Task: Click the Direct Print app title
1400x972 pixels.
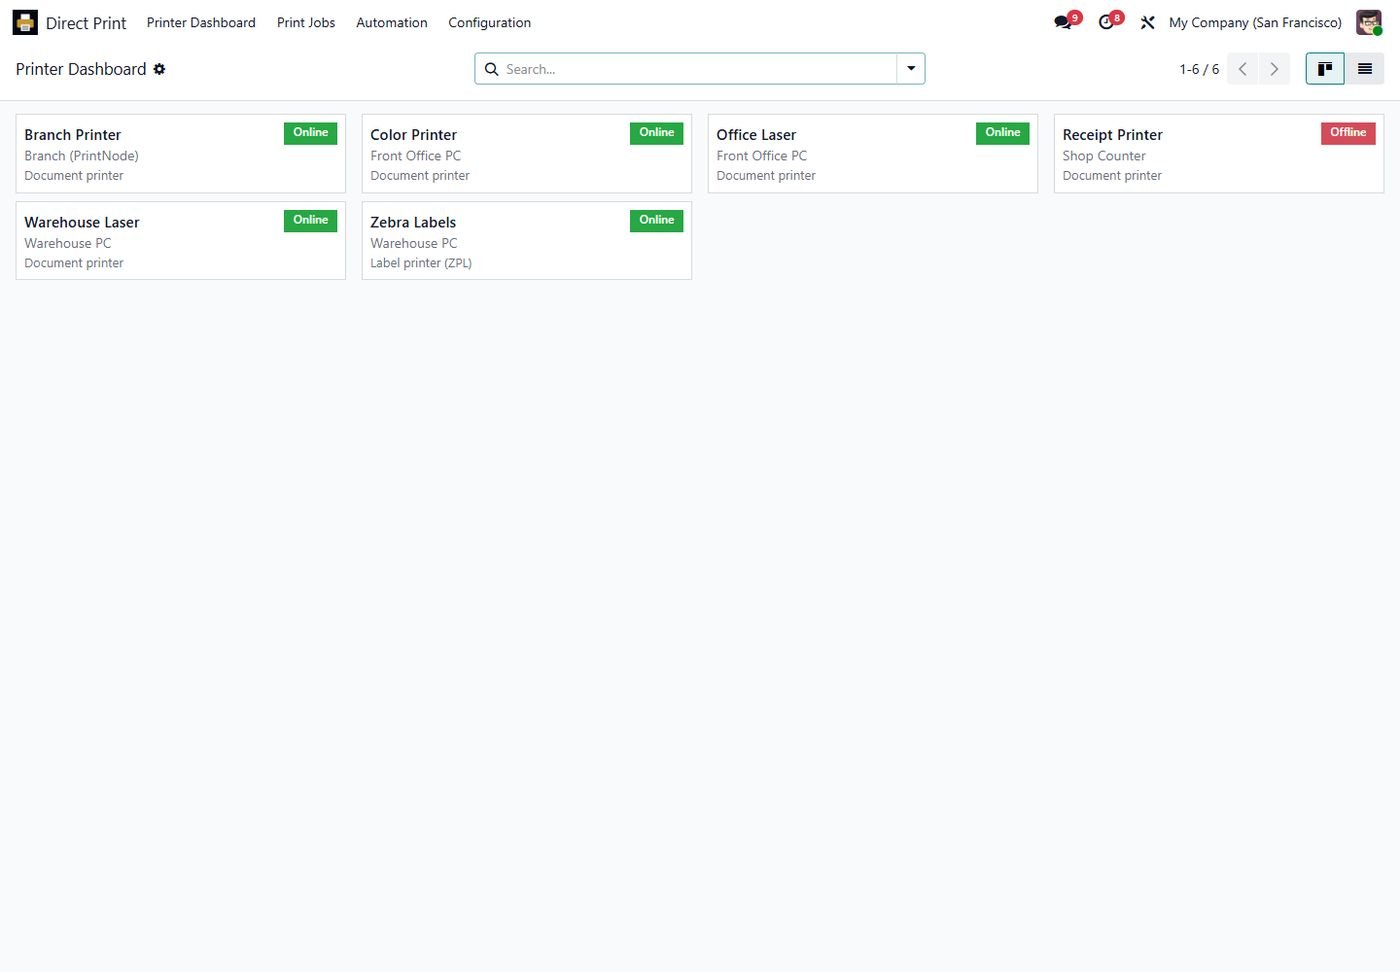Action: click(x=86, y=23)
